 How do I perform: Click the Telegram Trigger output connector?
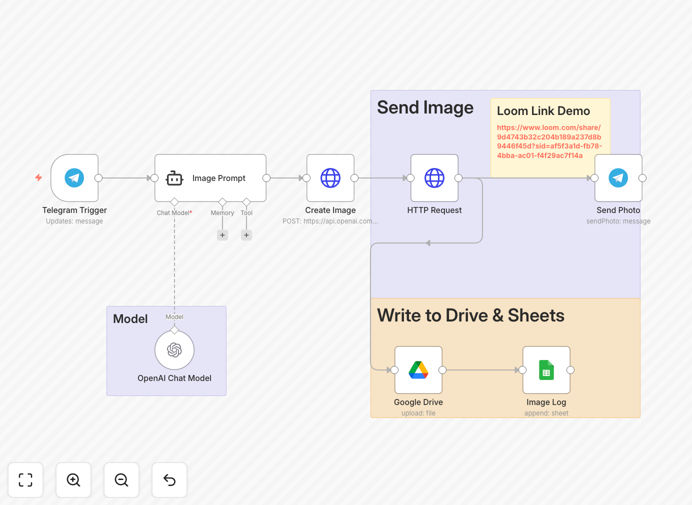(x=98, y=178)
